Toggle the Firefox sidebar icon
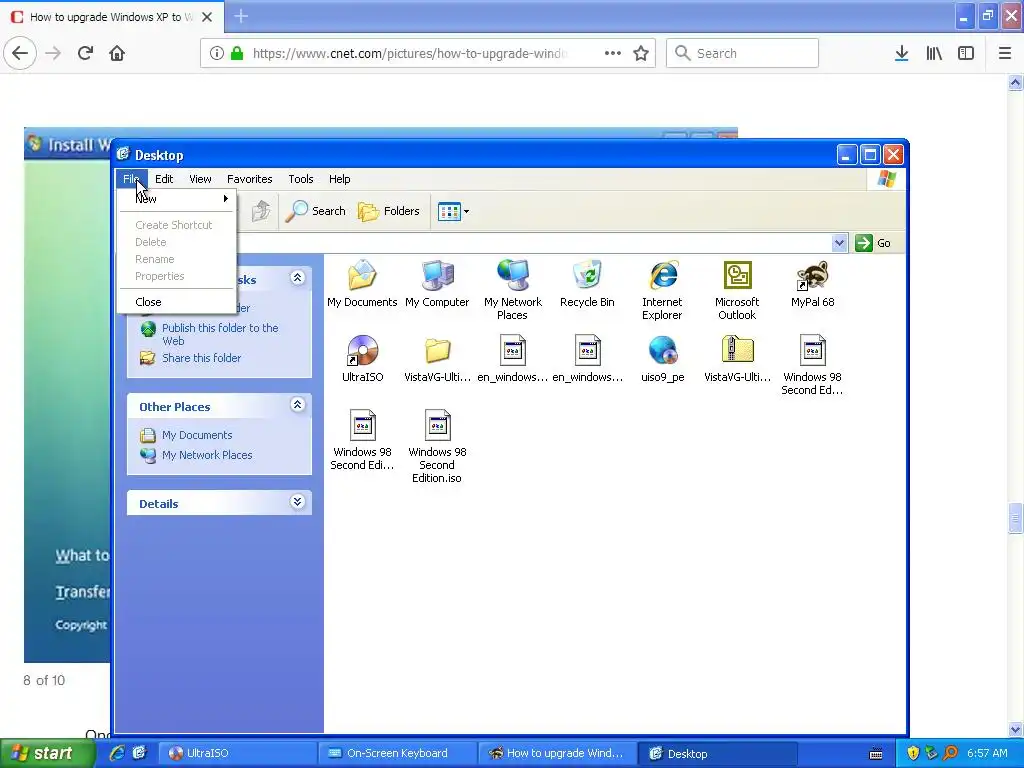The height and width of the screenshot is (768, 1024). click(966, 53)
